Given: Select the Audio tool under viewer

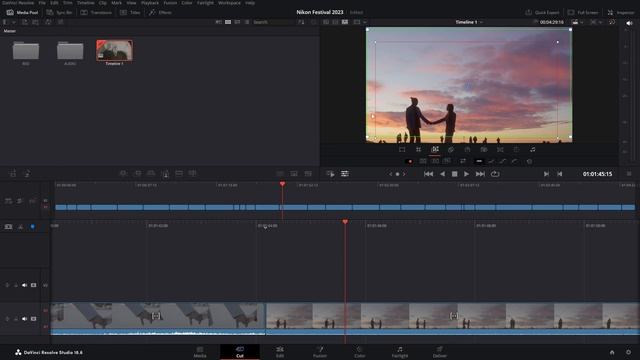Looking at the screenshot, I should coord(533,150).
